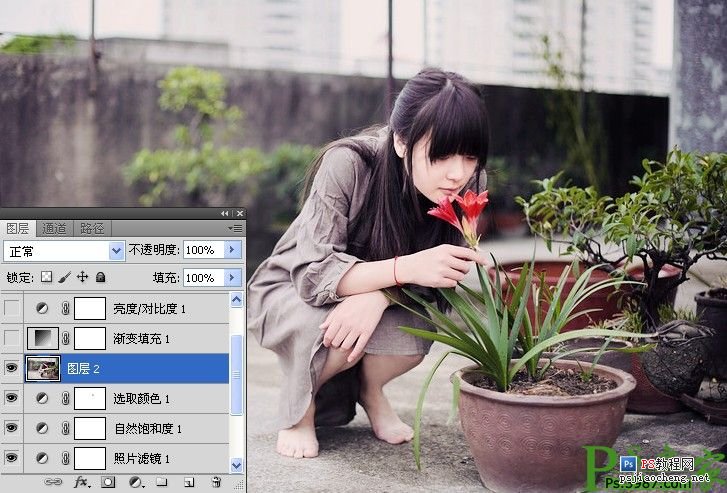Select the 图层 2 layer name
The height and width of the screenshot is (493, 727).
[83, 369]
